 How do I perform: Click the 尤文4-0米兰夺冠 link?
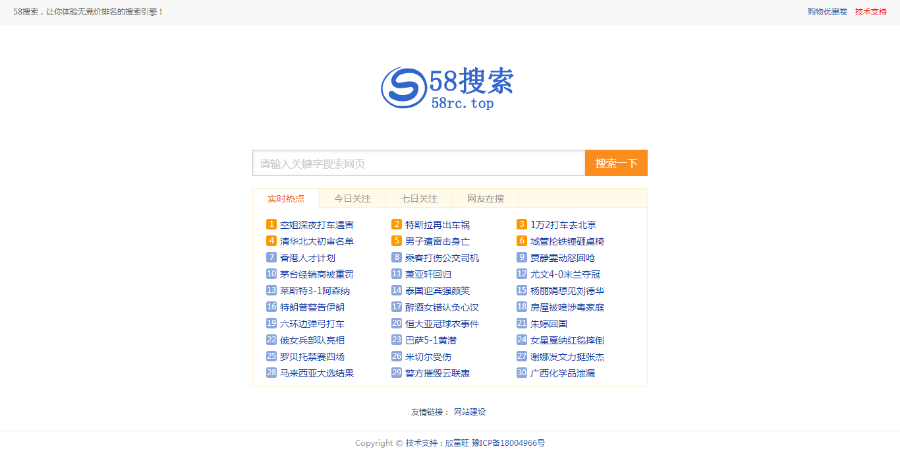coord(565,273)
